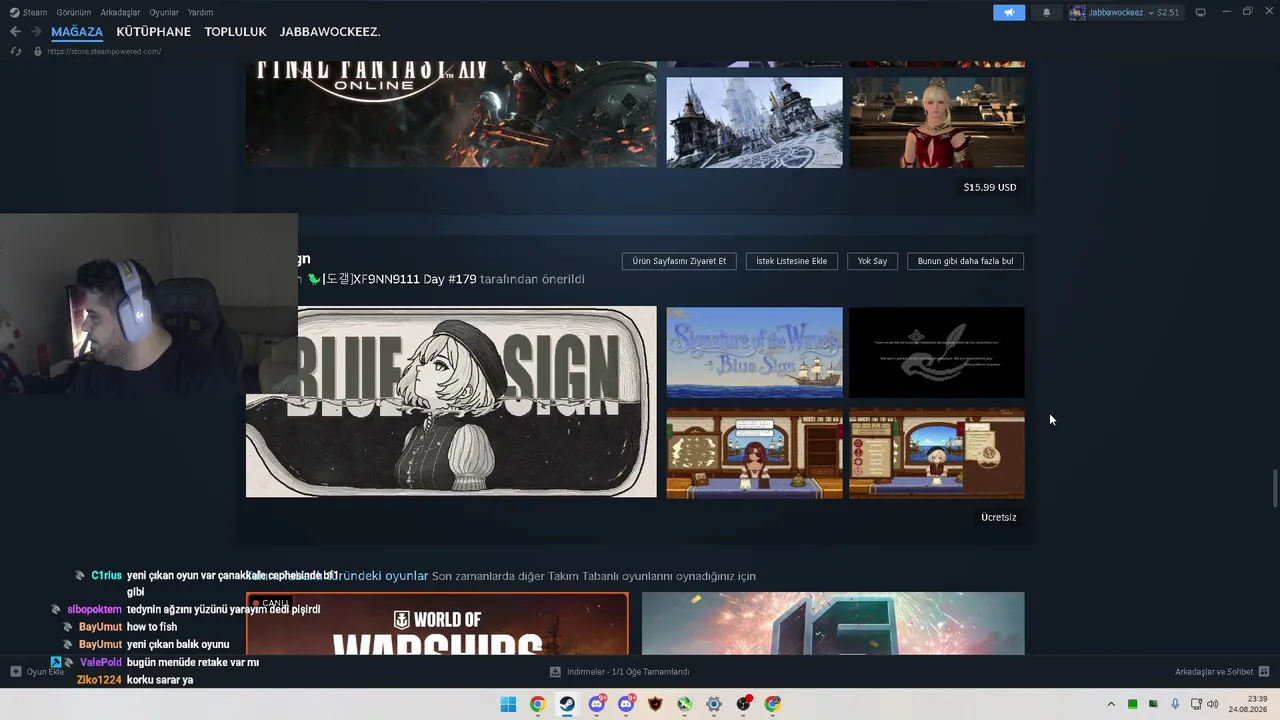Image resolution: width=1280 pixels, height=720 pixels.
Task: Switch to the KÜTÜPHANE tab
Action: [154, 32]
